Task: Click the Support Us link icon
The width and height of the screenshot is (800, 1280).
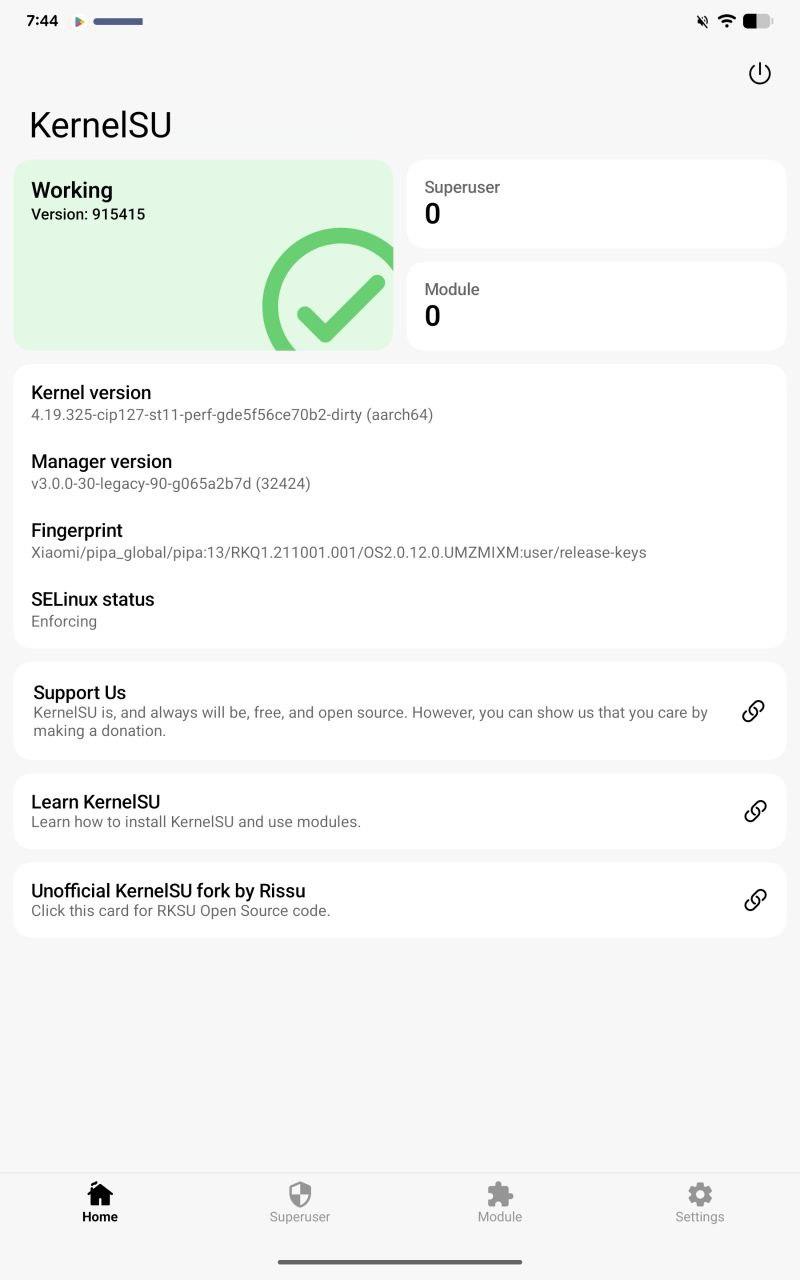Action: pyautogui.click(x=753, y=711)
